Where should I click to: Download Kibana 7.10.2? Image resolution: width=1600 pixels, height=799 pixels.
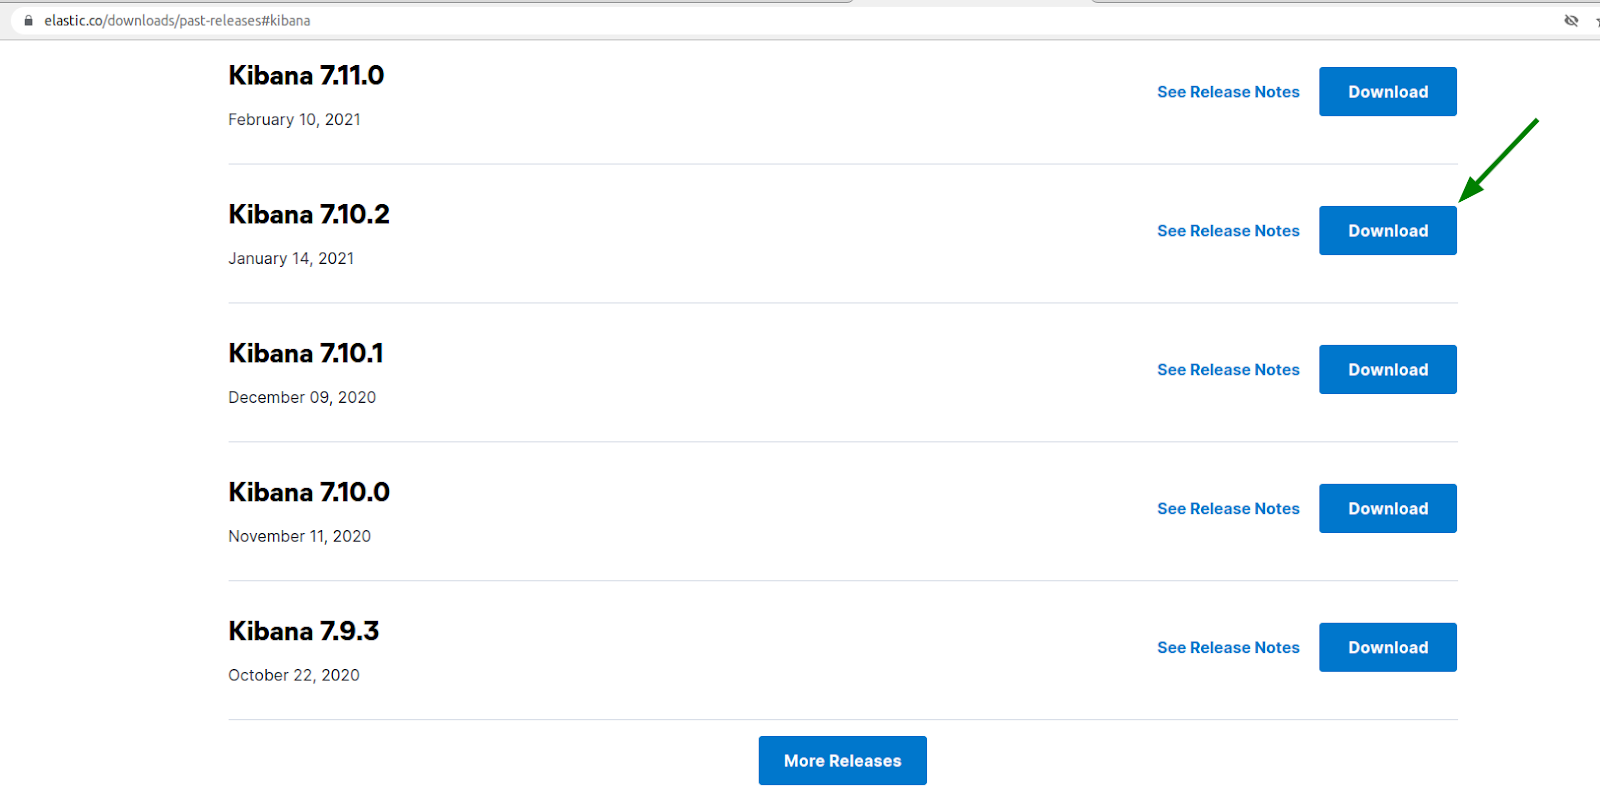point(1387,231)
